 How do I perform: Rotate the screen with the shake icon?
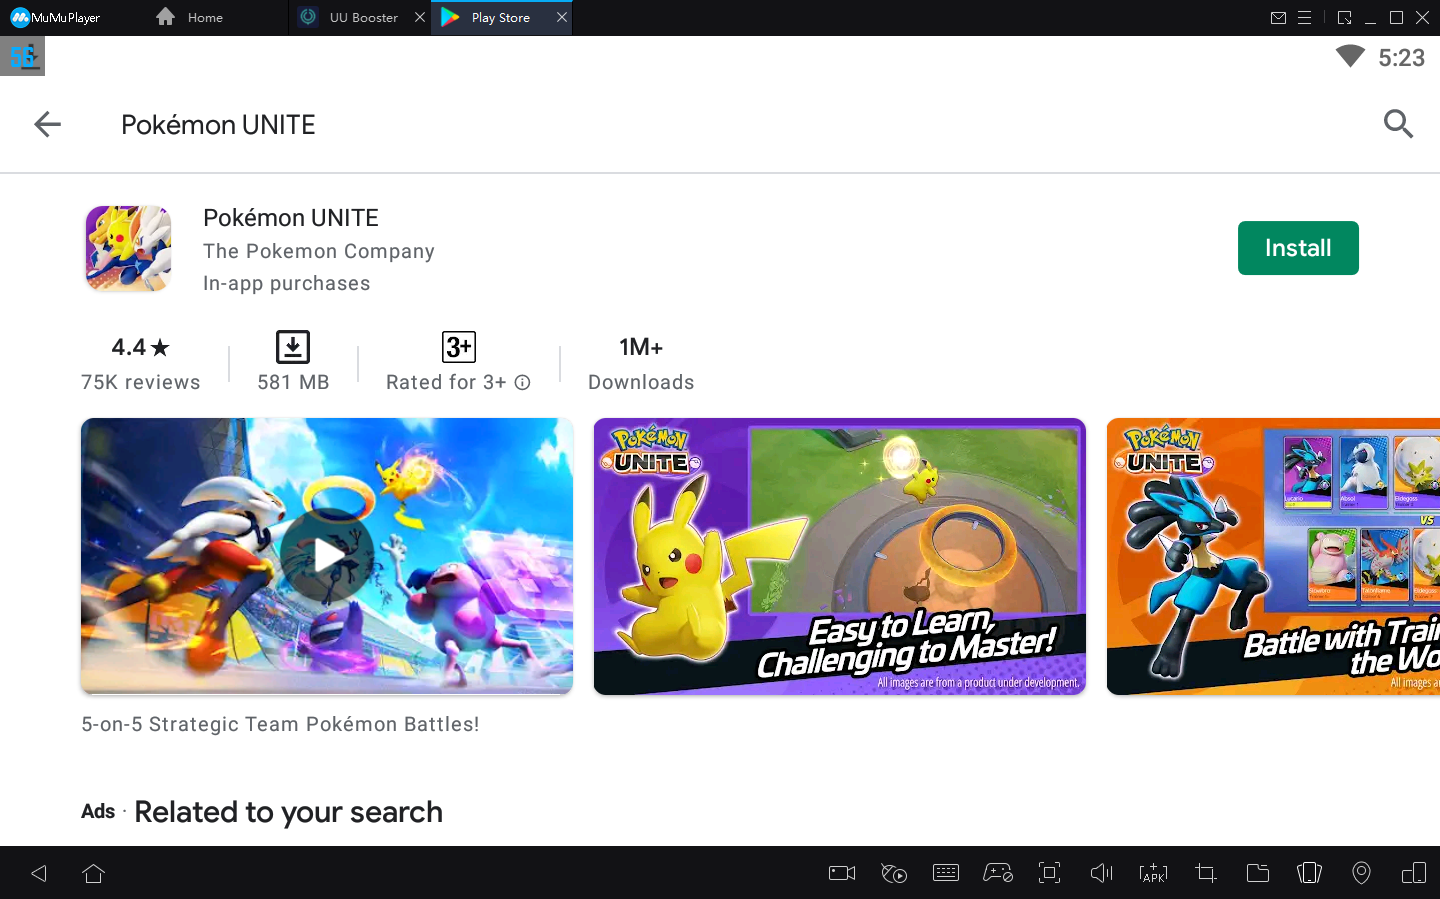coord(1309,873)
